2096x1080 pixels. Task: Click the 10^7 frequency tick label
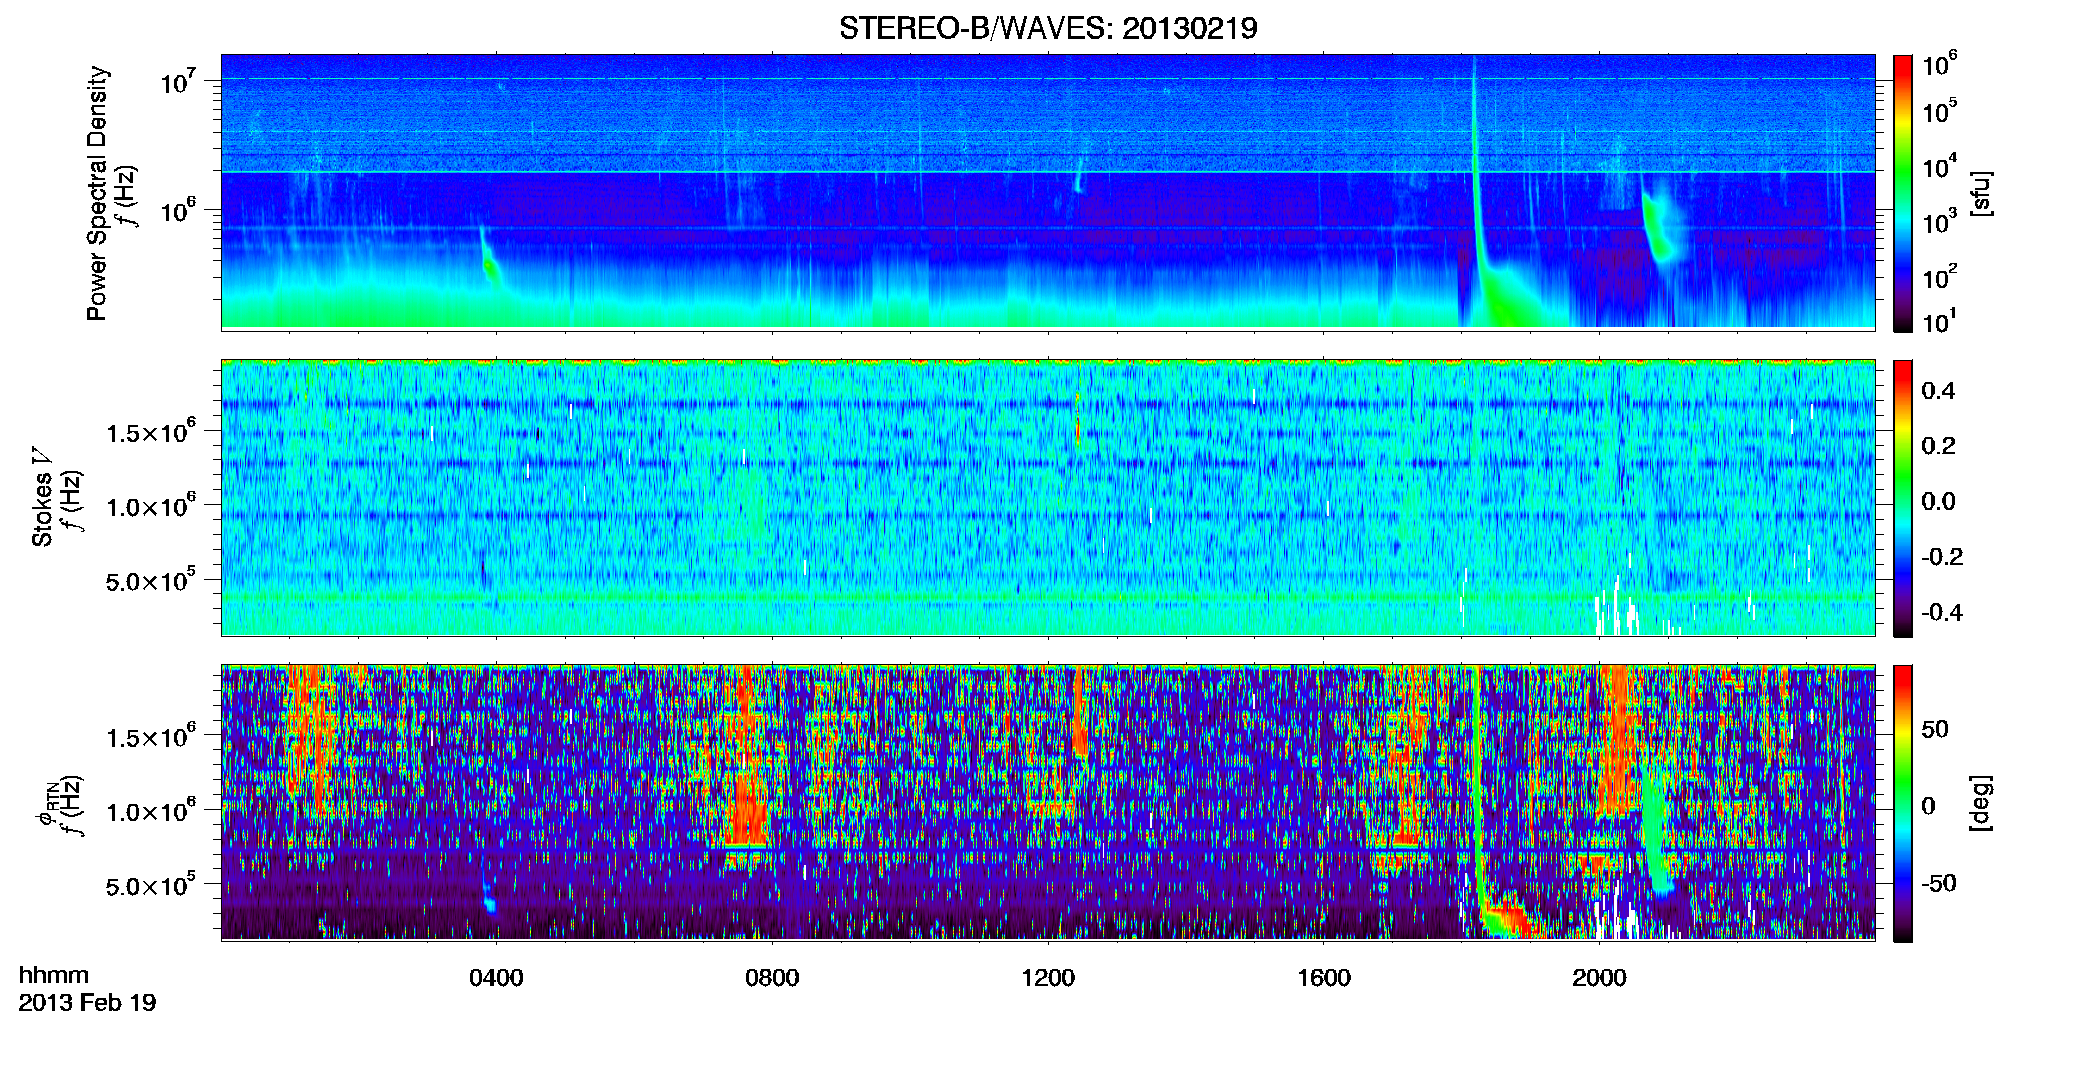pos(178,79)
